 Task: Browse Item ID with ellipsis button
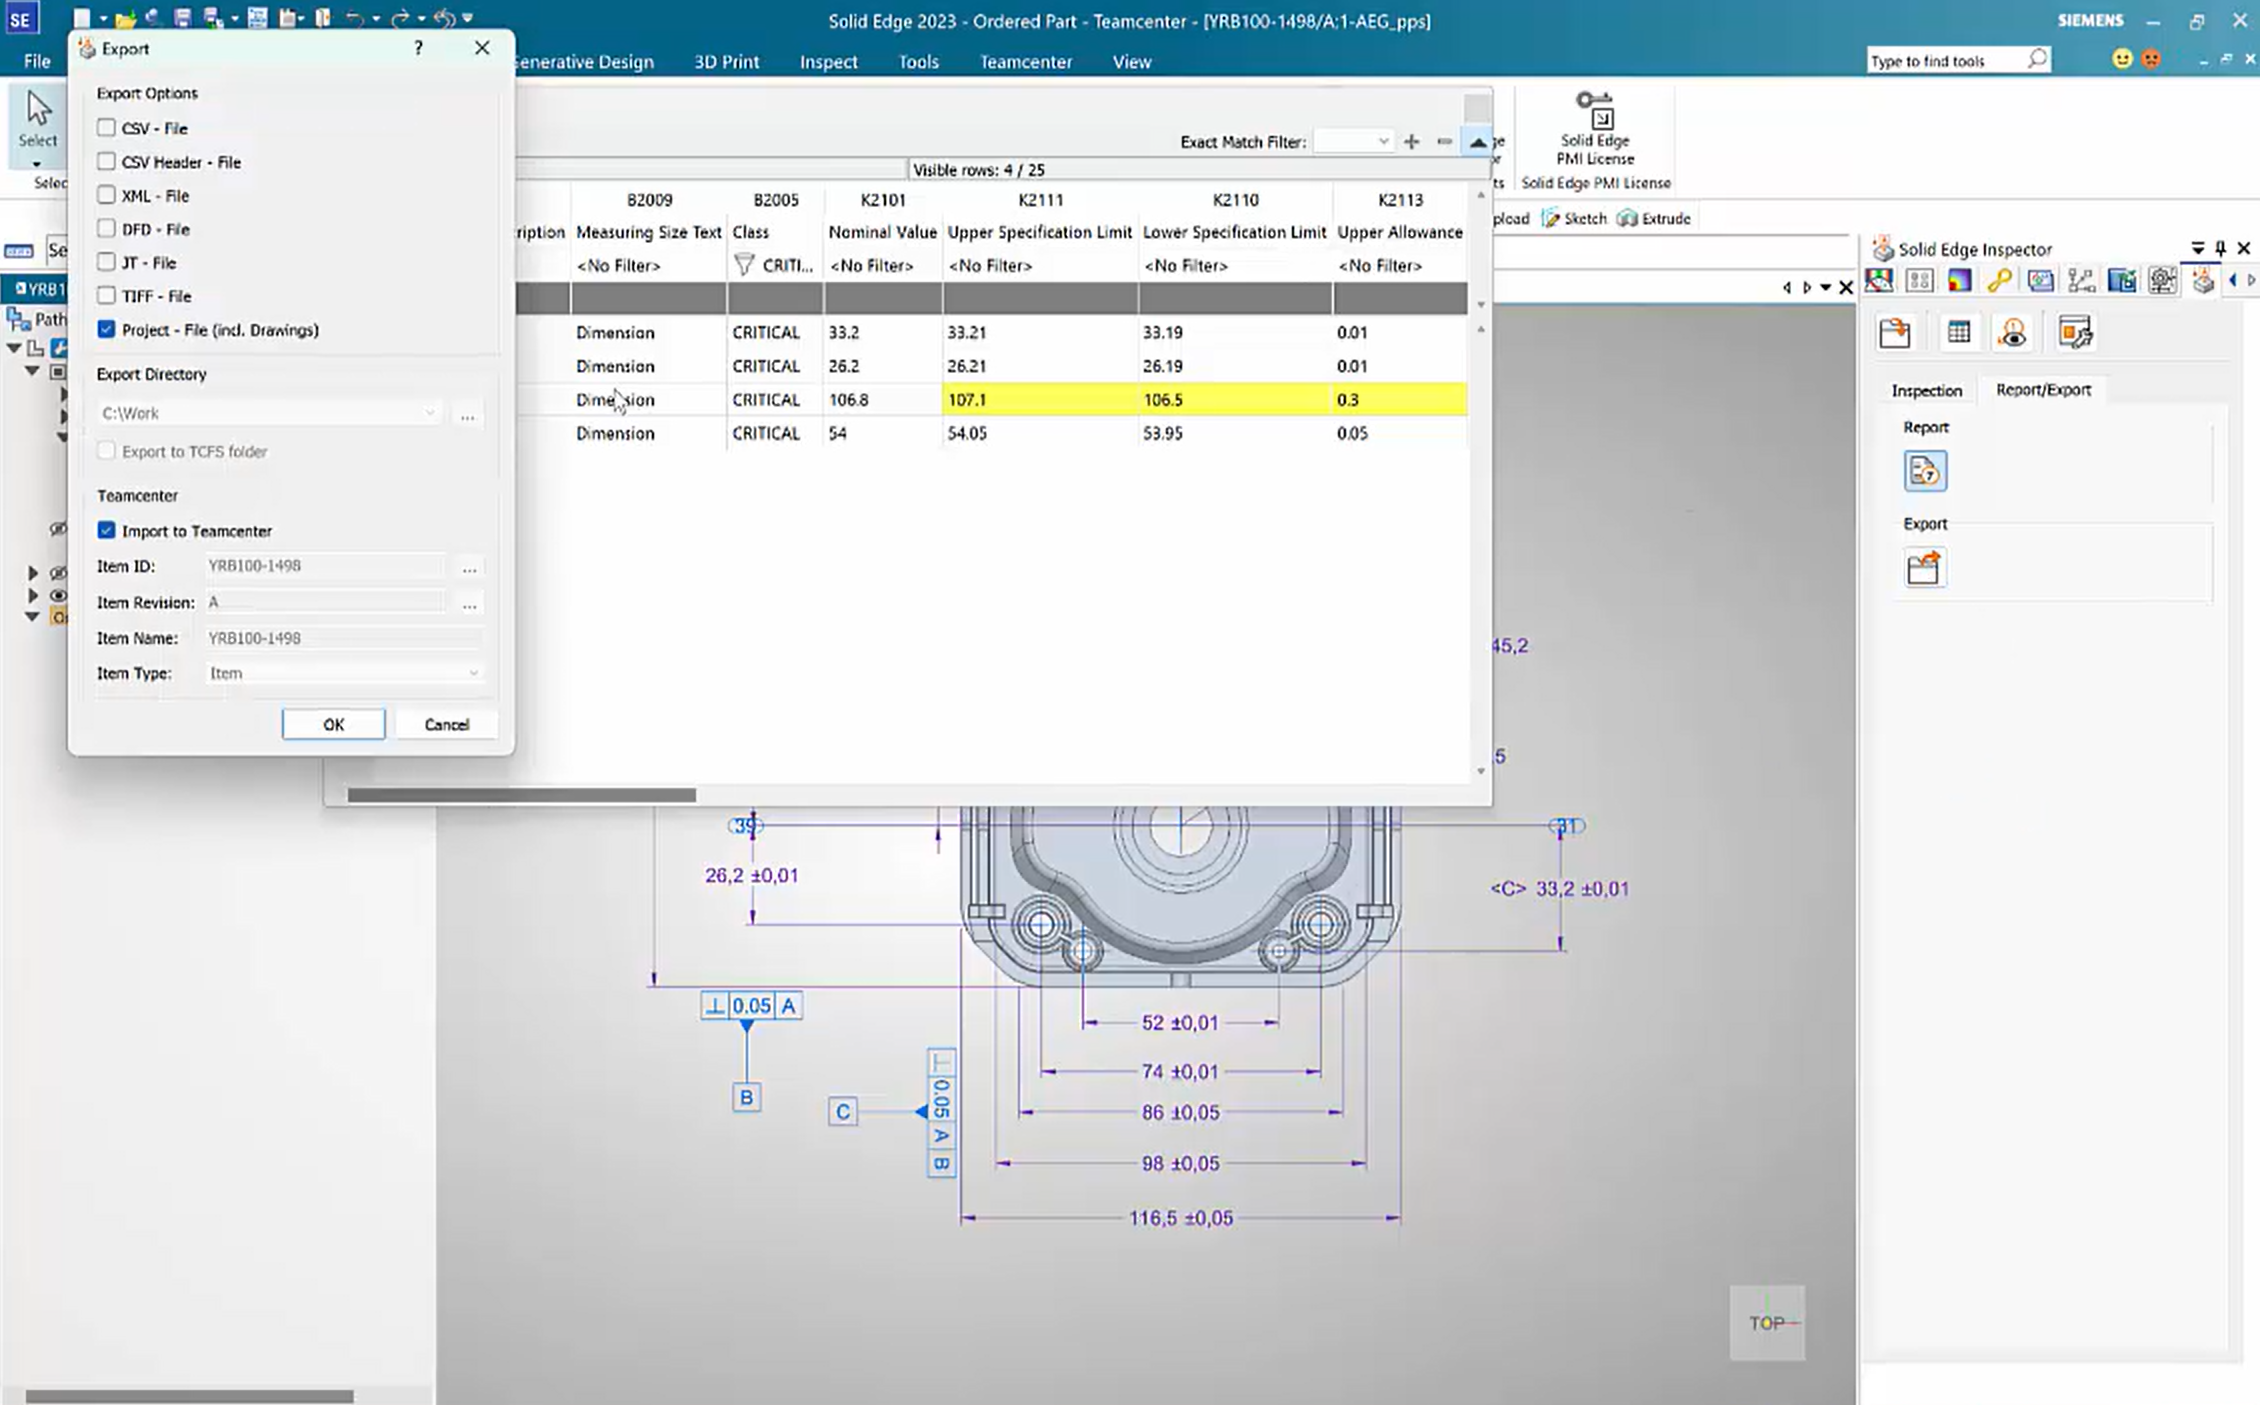(x=469, y=566)
